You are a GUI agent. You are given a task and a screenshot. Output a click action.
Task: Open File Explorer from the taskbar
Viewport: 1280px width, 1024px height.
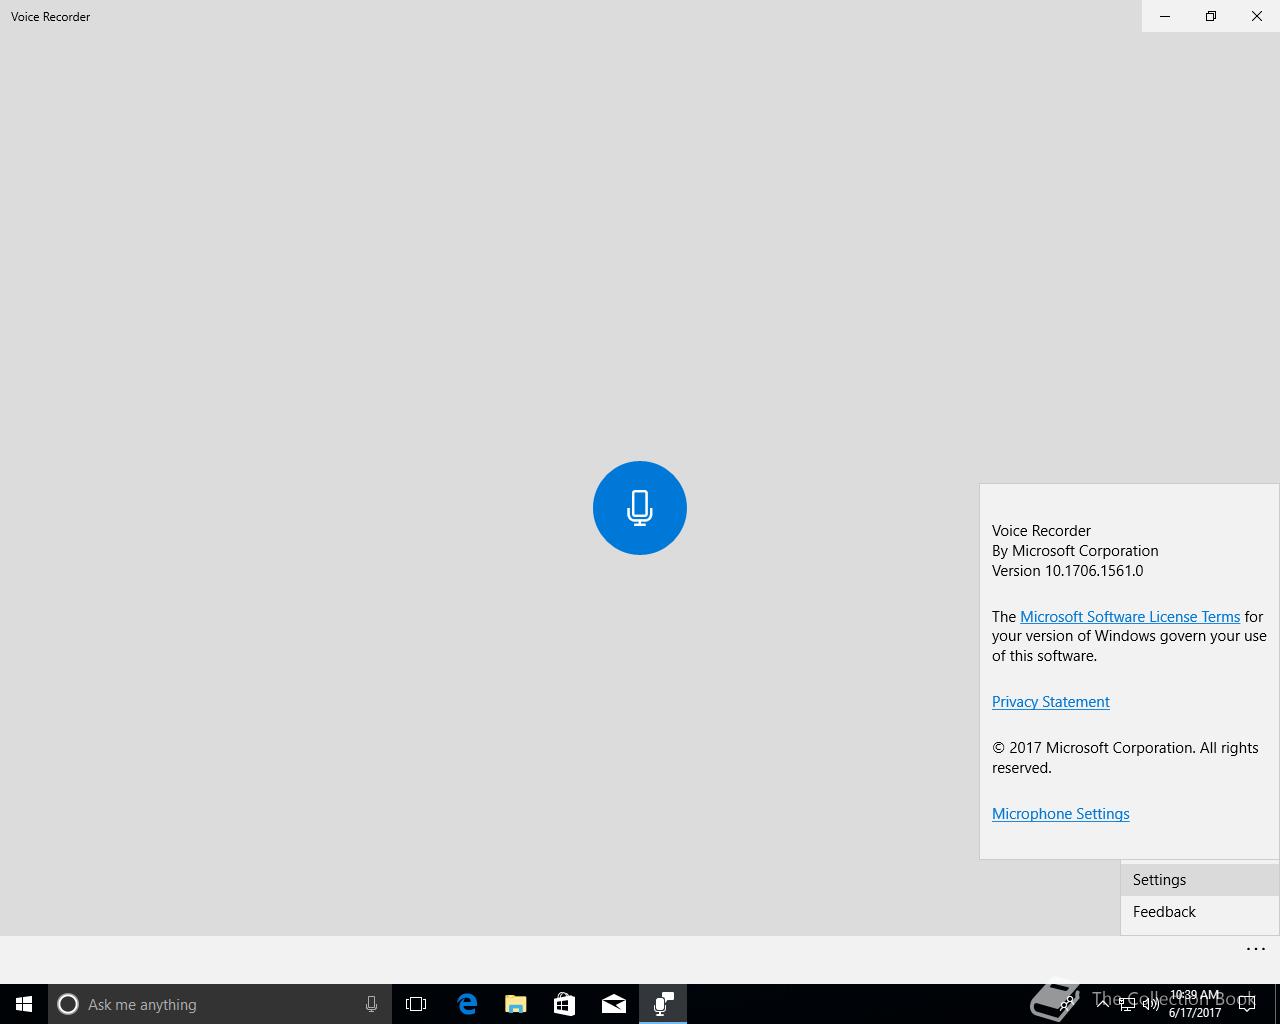point(516,1004)
